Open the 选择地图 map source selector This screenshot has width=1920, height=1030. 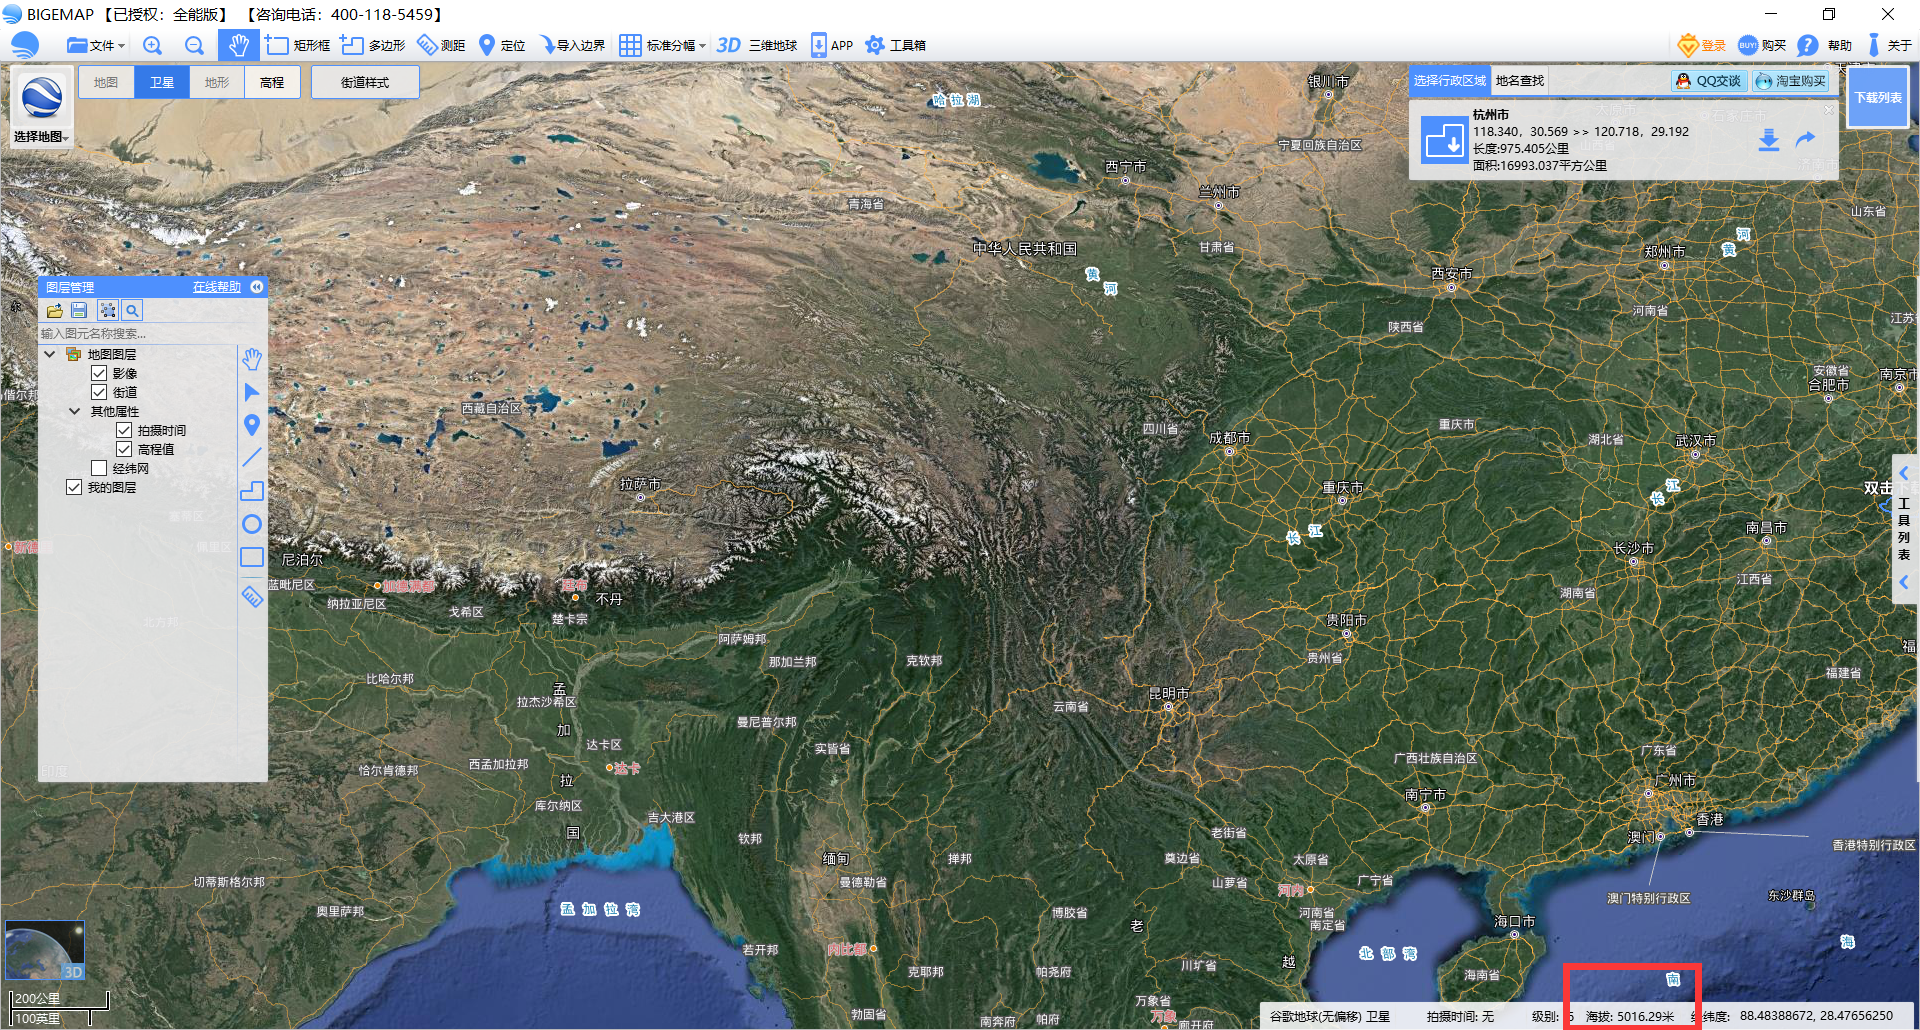coord(42,108)
